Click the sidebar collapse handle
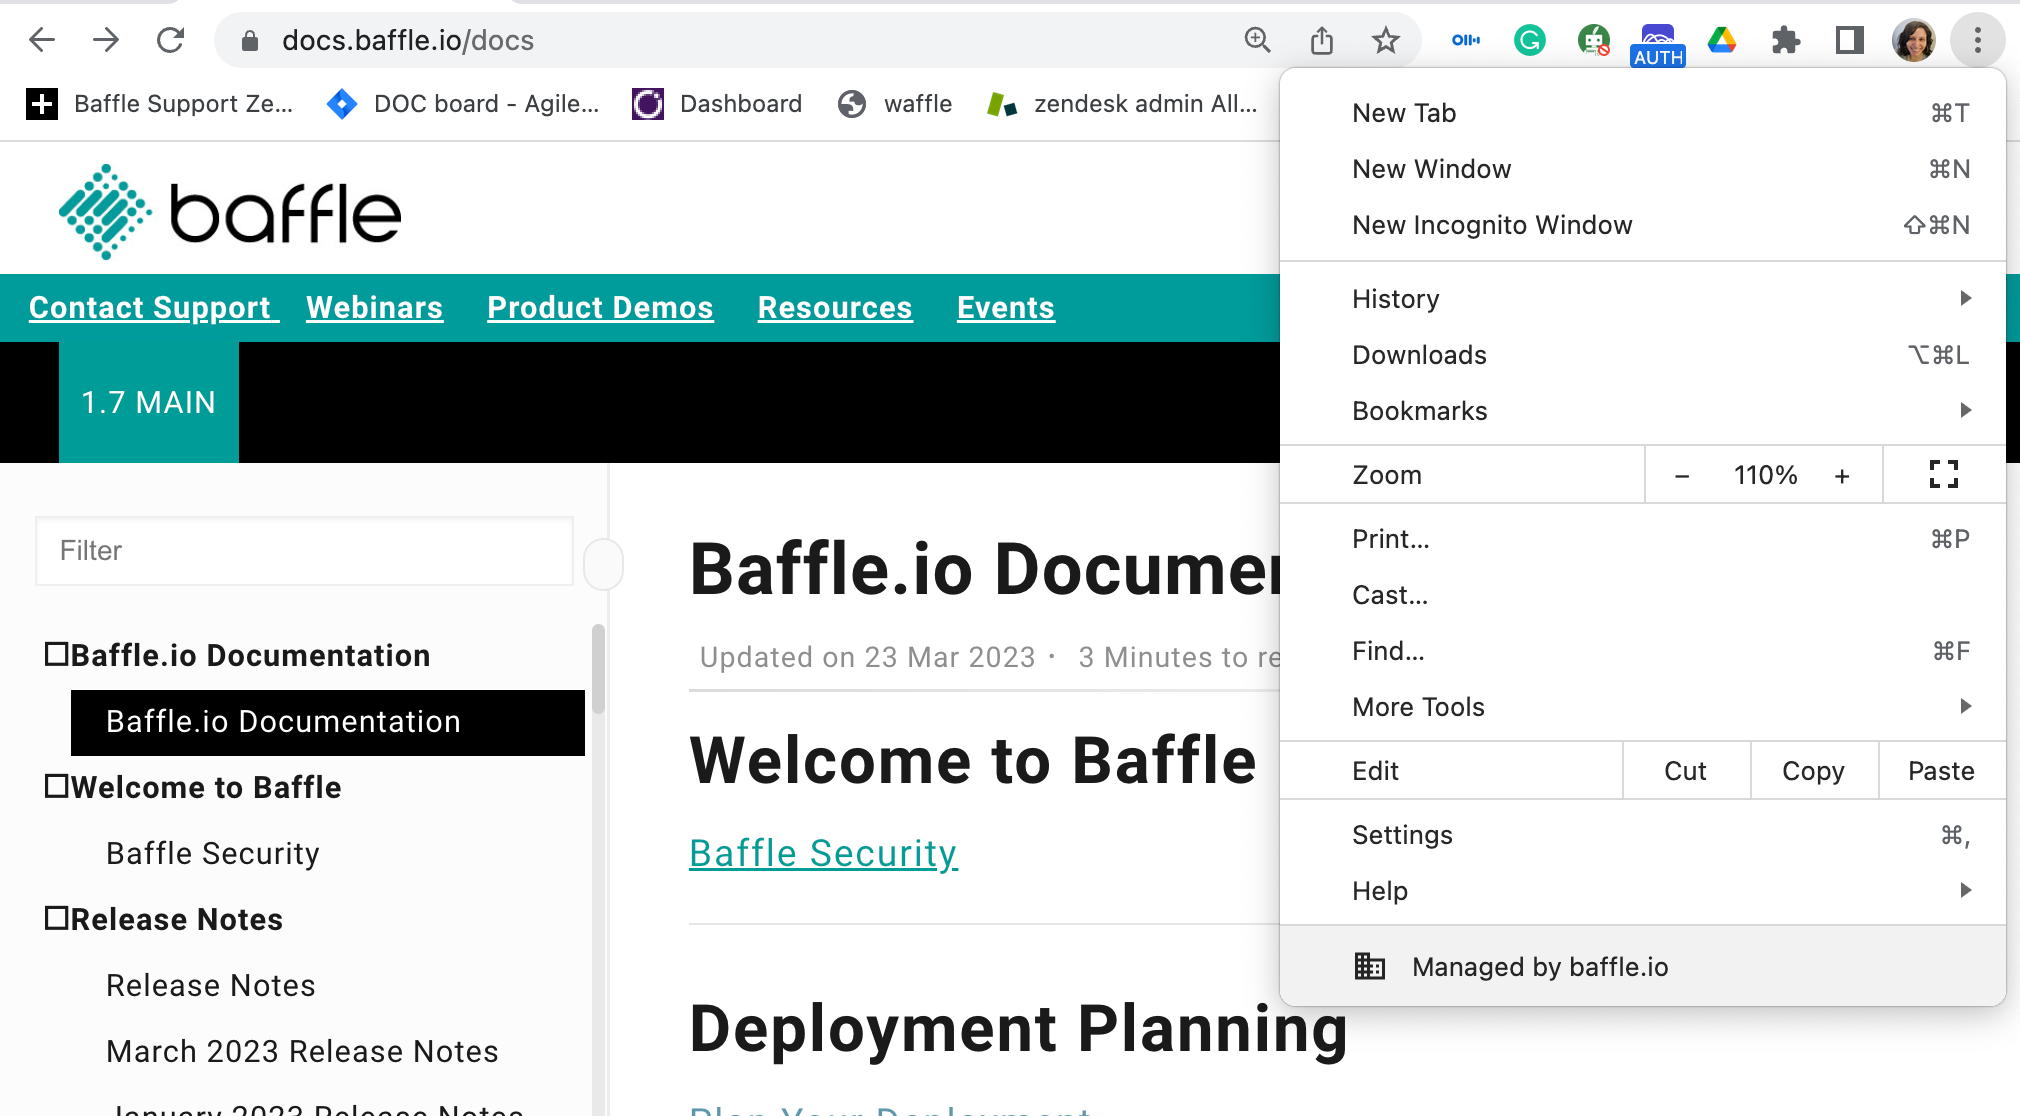 tap(604, 565)
